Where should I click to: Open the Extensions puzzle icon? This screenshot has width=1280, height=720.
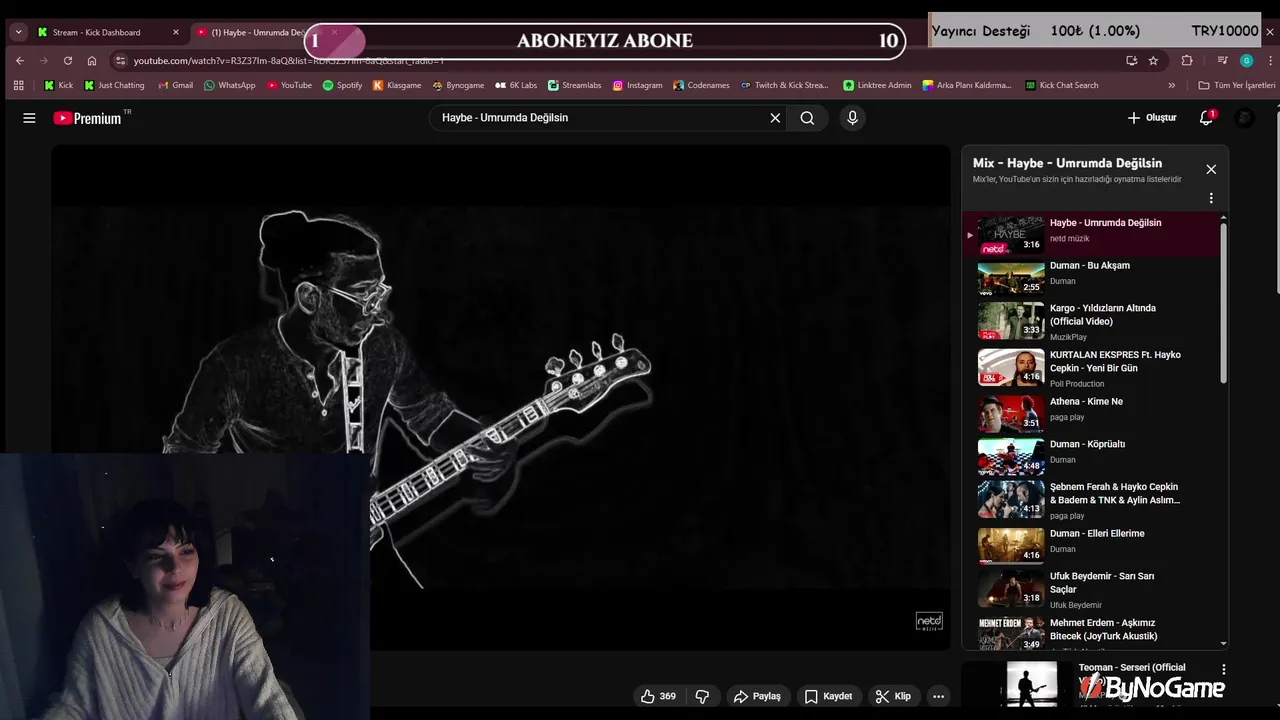tap(1187, 60)
